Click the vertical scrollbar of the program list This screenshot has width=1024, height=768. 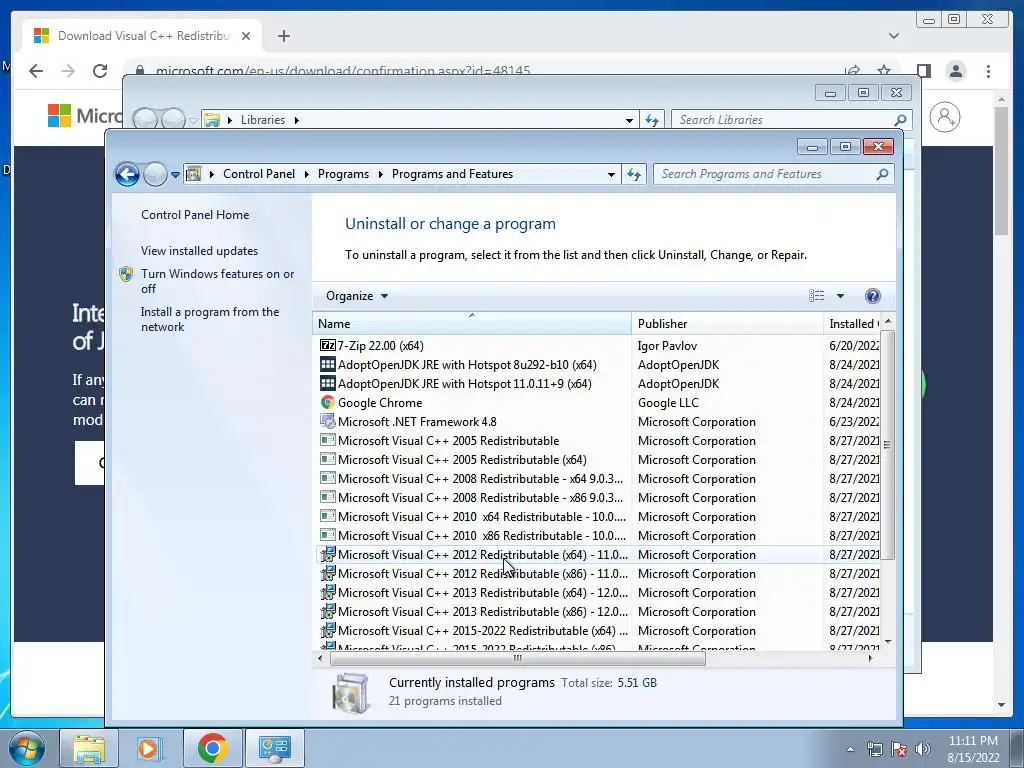point(887,445)
